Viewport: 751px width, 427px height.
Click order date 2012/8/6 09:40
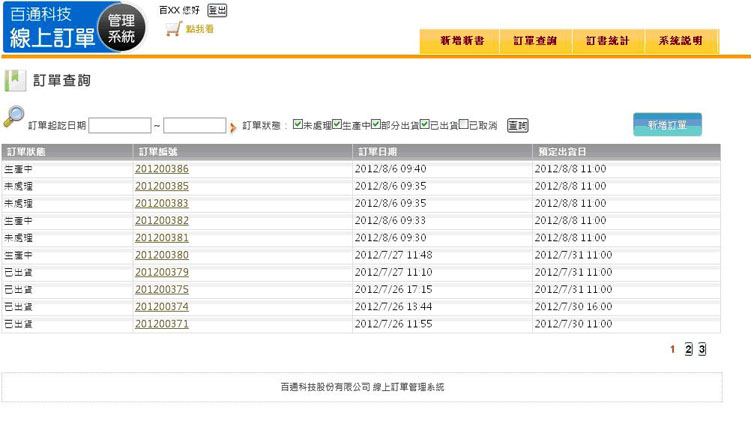(x=390, y=169)
